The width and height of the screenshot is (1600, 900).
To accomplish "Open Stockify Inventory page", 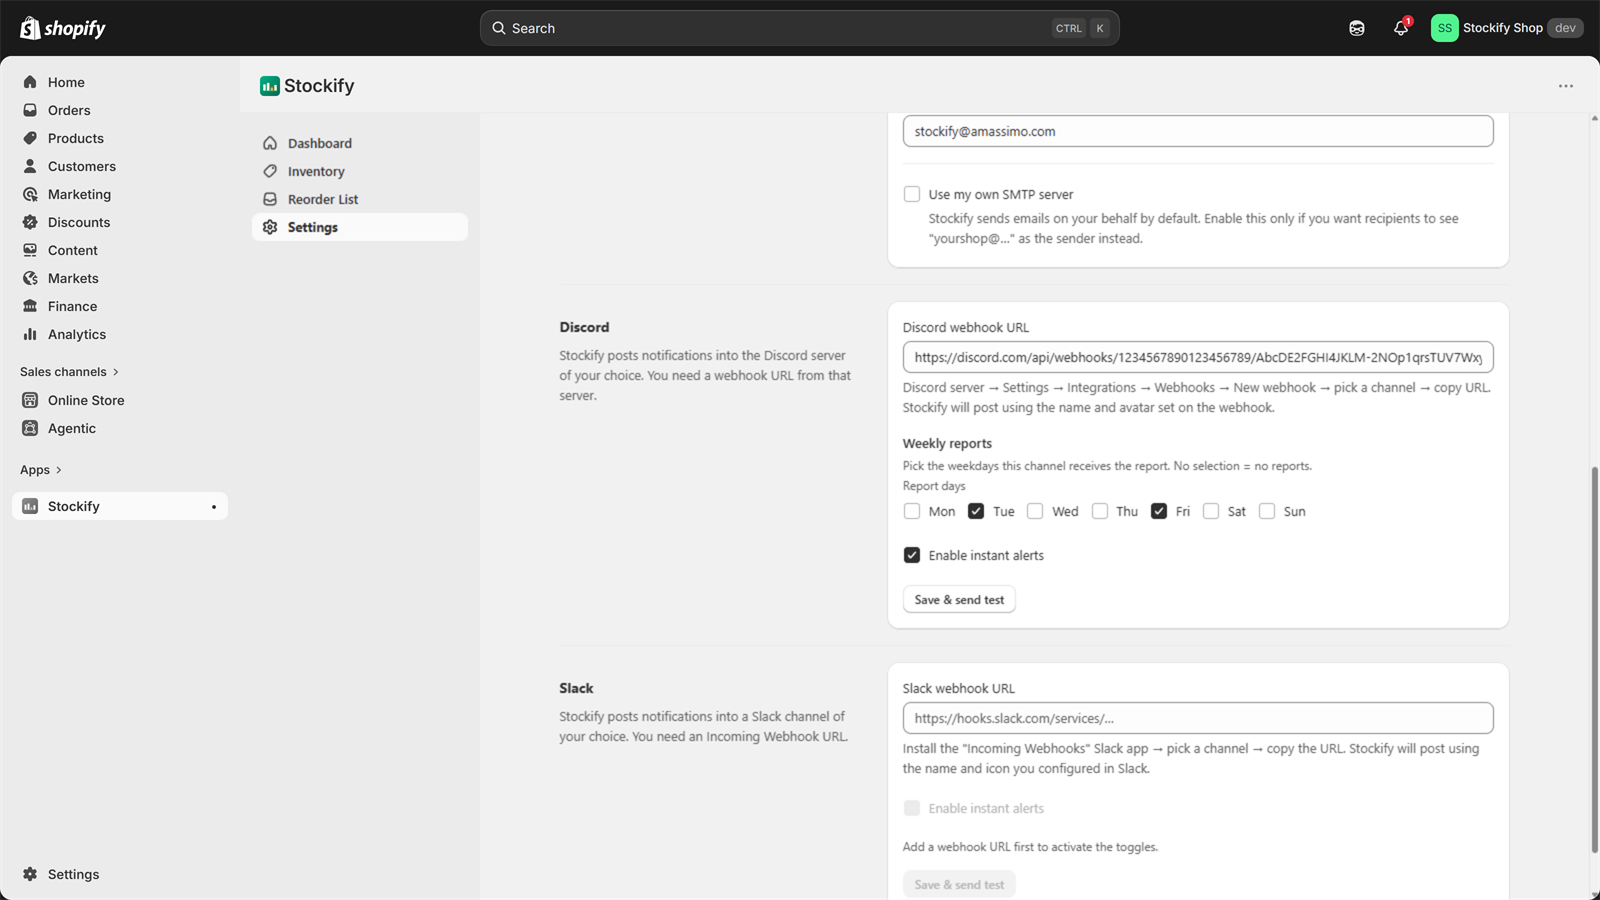I will pos(360,171).
